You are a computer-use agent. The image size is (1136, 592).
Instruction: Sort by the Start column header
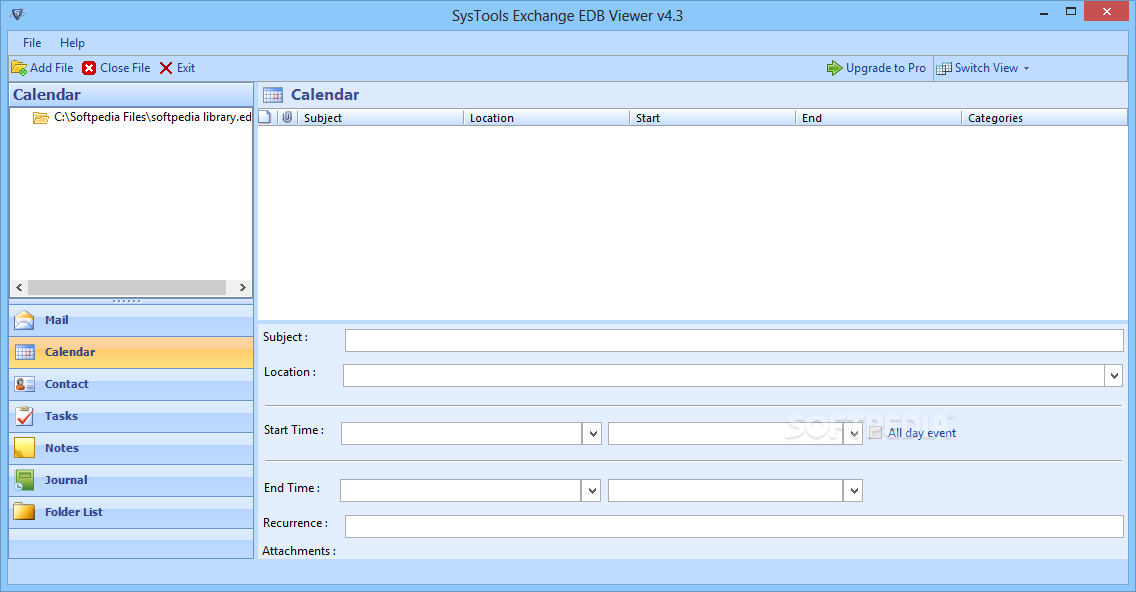[x=712, y=117]
